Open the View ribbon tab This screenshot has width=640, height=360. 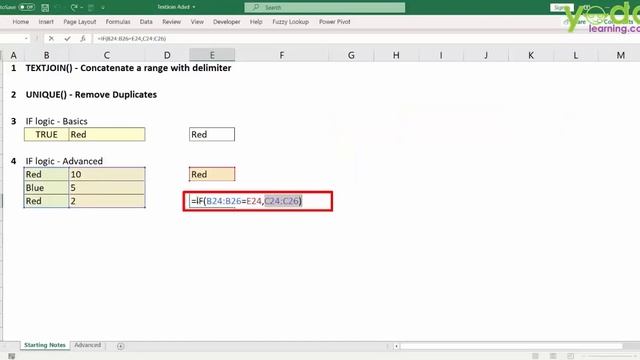[197, 22]
